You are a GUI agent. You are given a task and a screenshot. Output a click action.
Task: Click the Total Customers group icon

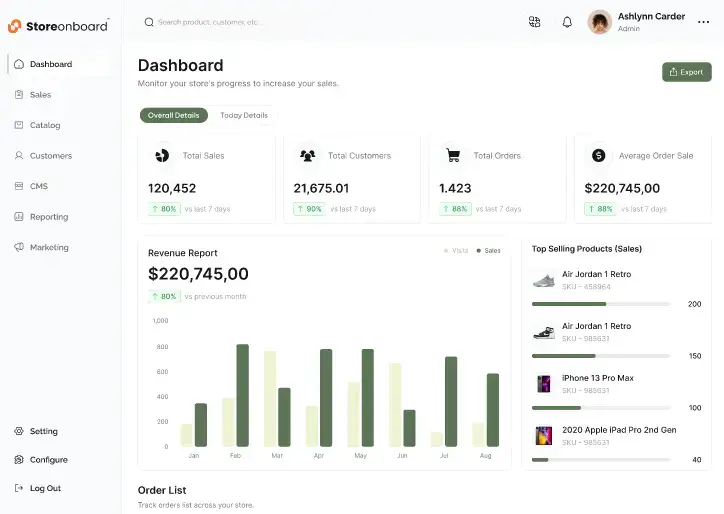tap(307, 156)
